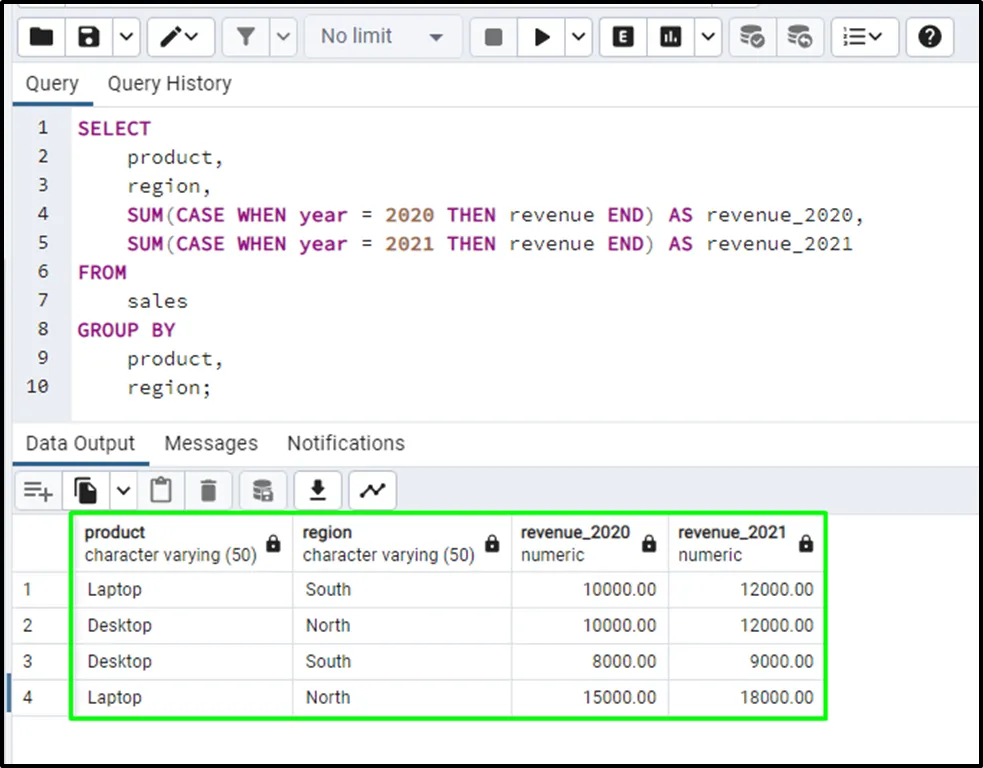Image resolution: width=983 pixels, height=768 pixels.
Task: Expand the Execute options dropdown arrow
Action: point(580,37)
